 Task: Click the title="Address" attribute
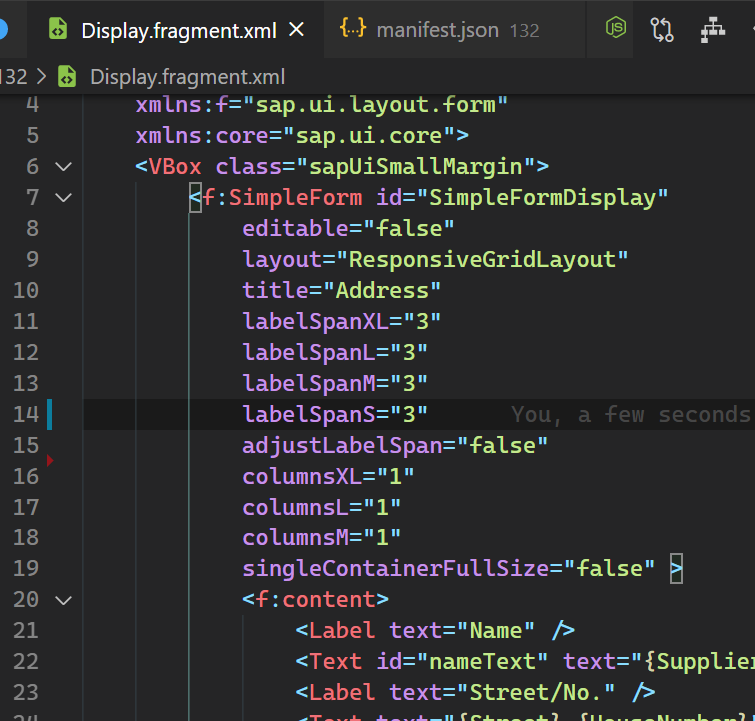click(341, 290)
